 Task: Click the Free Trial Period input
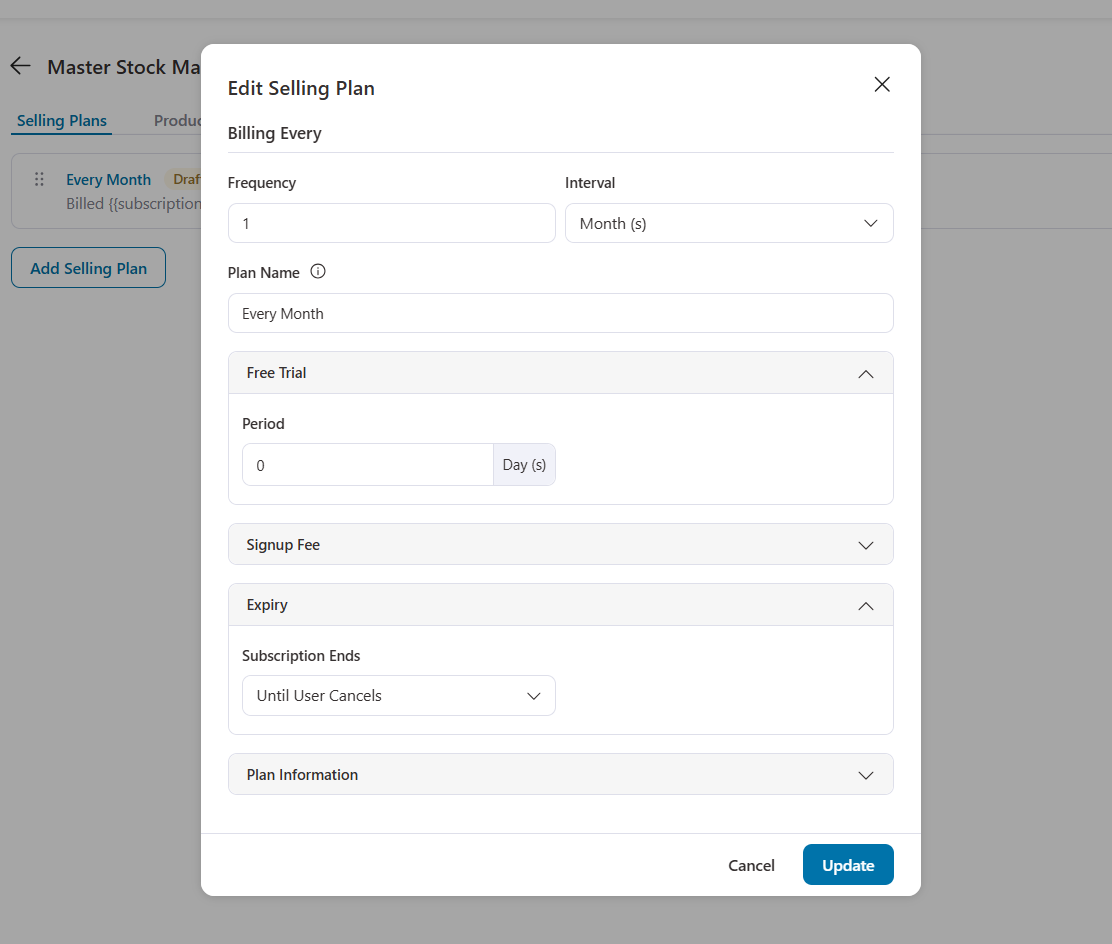[367, 464]
